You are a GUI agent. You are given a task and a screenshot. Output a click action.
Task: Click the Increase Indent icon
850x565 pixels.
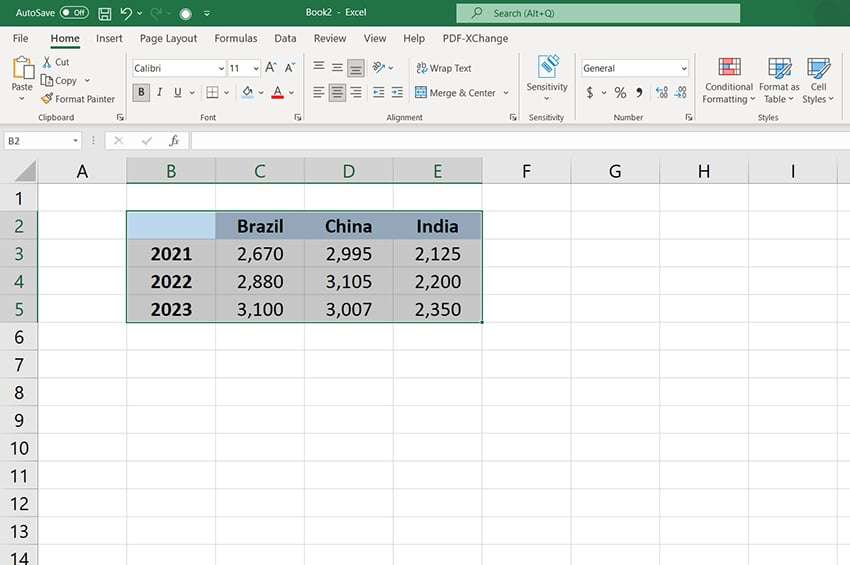[397, 93]
